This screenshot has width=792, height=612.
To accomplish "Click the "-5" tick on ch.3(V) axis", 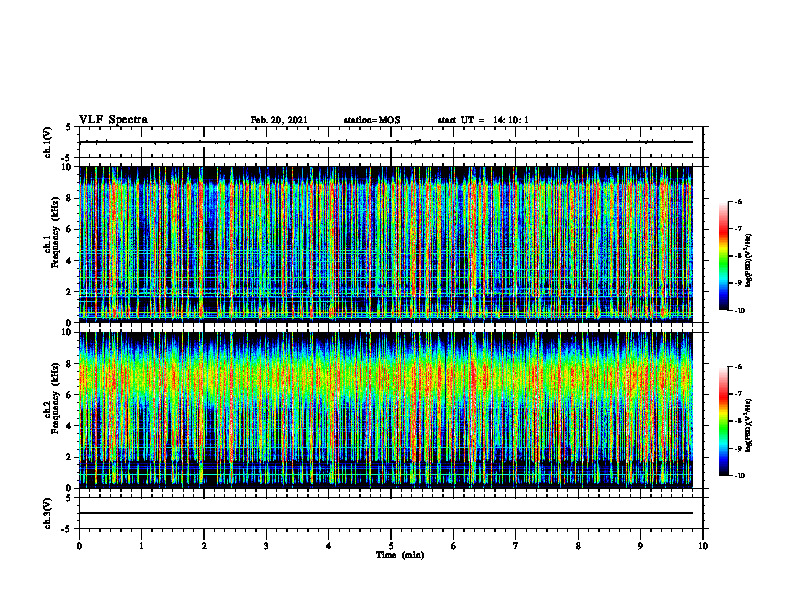I will (68, 529).
